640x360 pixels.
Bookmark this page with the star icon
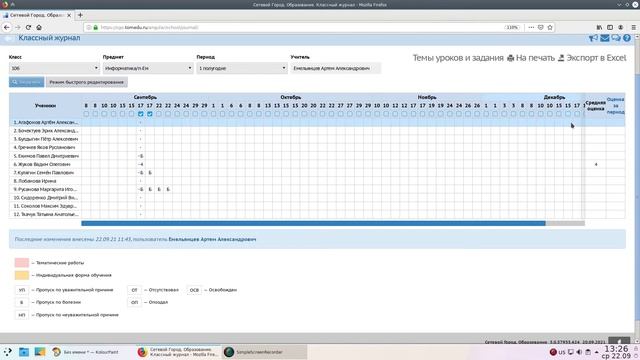click(x=550, y=27)
